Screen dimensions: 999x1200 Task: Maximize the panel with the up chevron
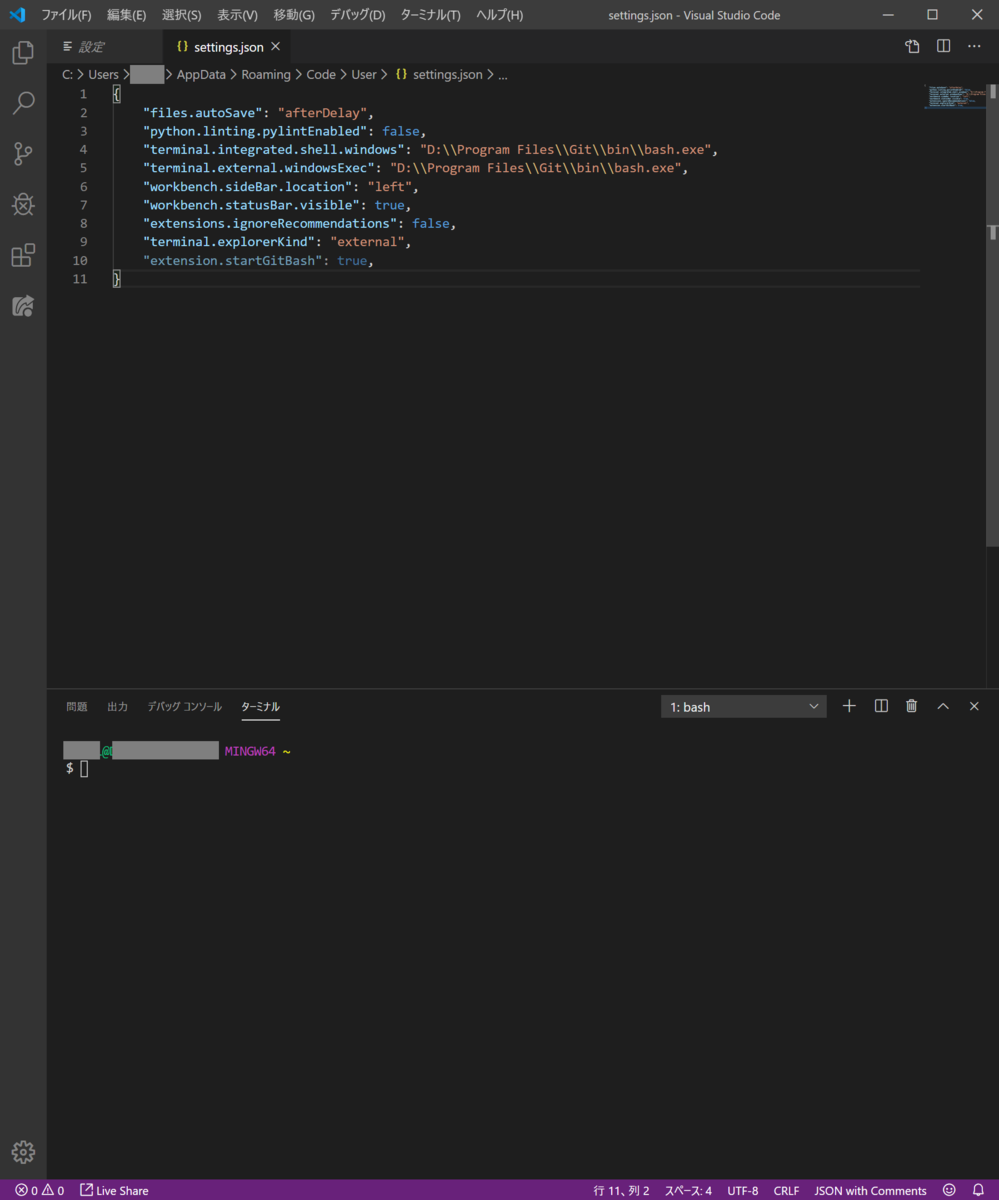tap(943, 706)
